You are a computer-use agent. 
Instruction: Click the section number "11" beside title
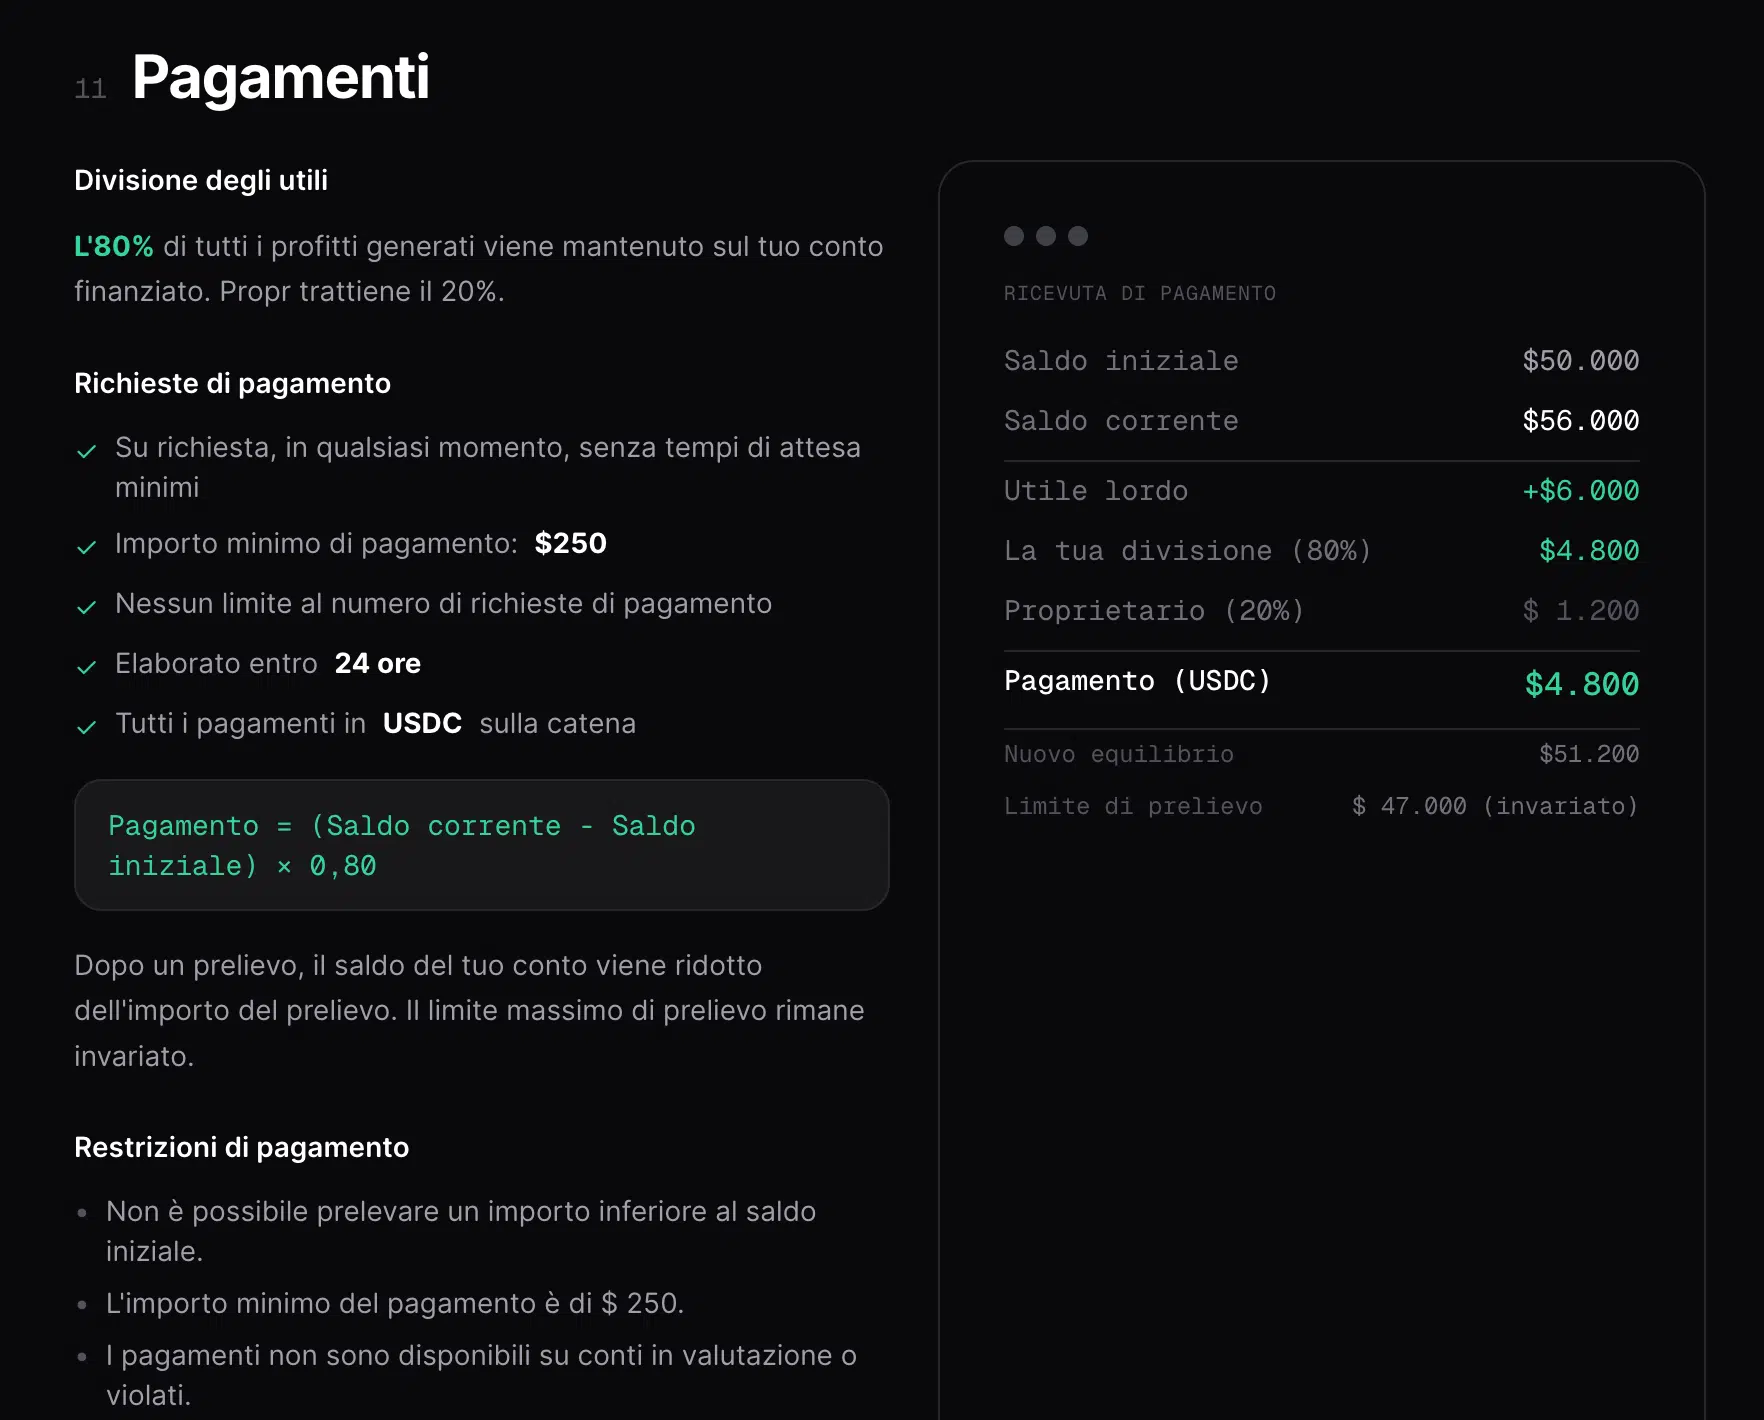tap(90, 88)
